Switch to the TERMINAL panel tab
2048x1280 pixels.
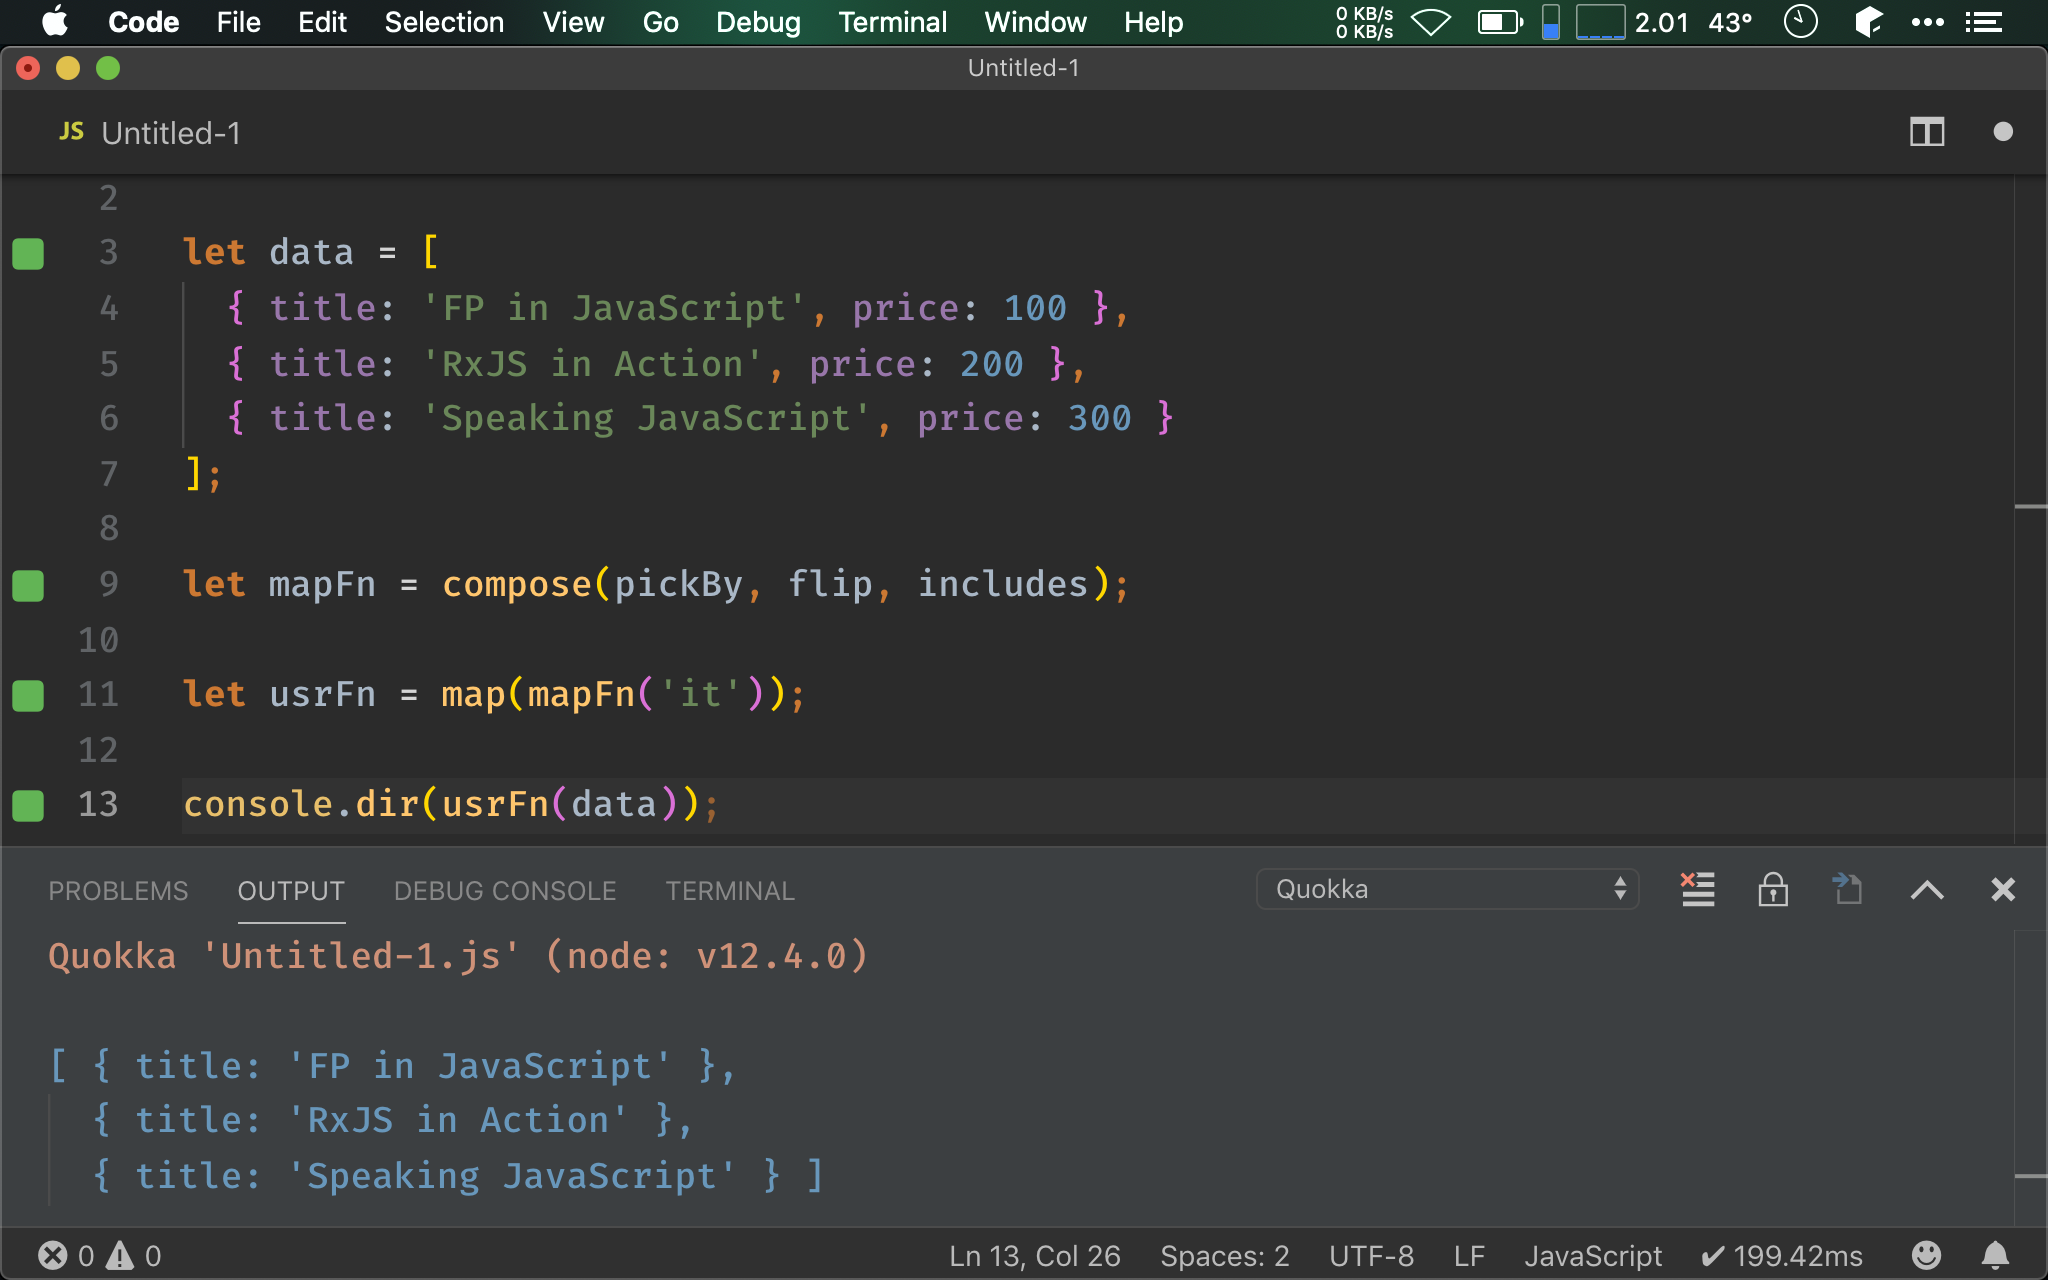coord(730,891)
